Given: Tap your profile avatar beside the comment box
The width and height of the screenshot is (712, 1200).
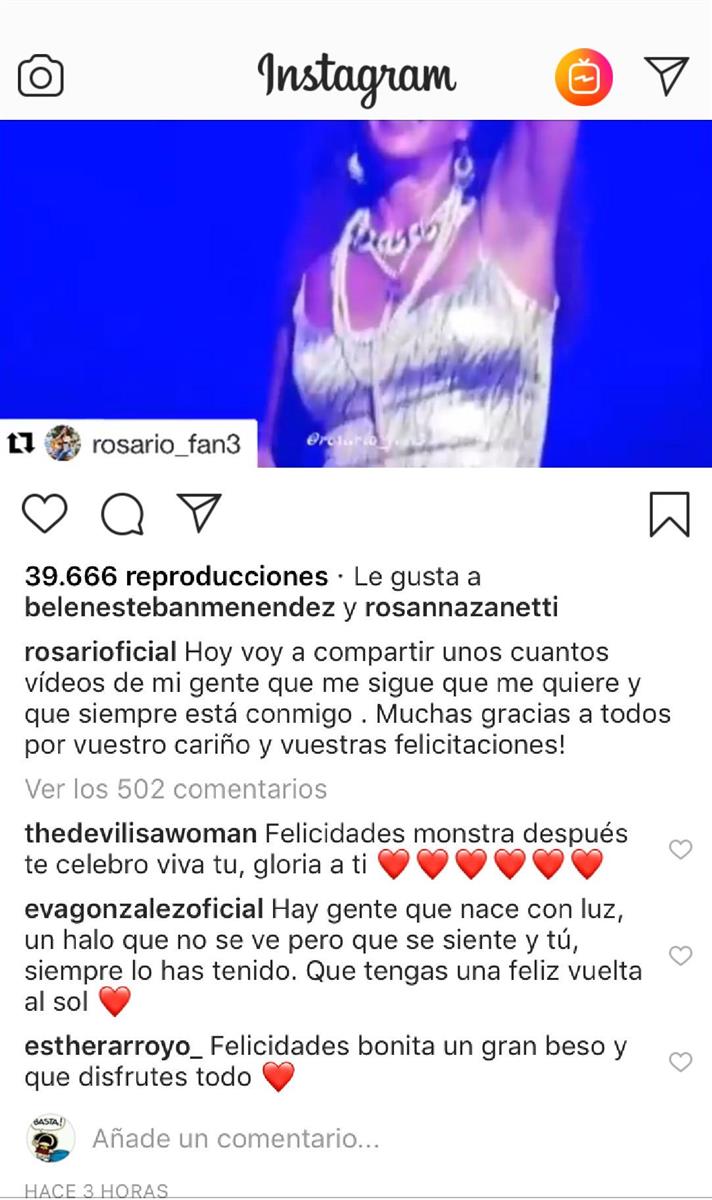Looking at the screenshot, I should (50, 1138).
